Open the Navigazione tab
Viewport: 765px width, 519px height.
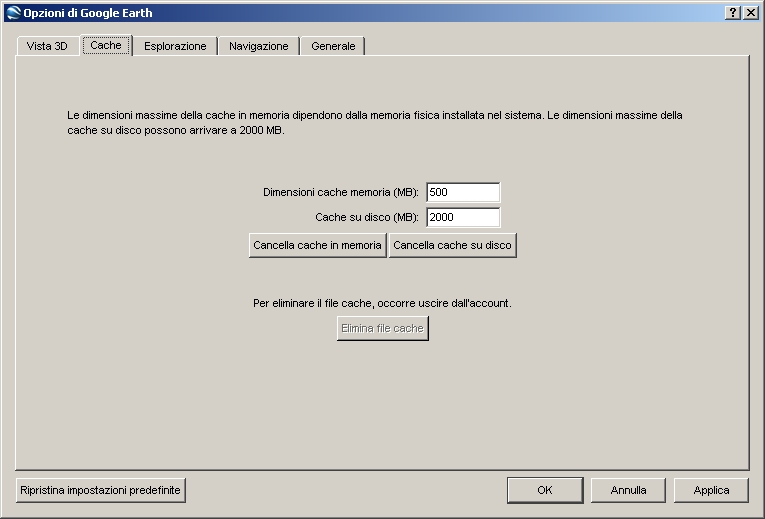[x=259, y=46]
